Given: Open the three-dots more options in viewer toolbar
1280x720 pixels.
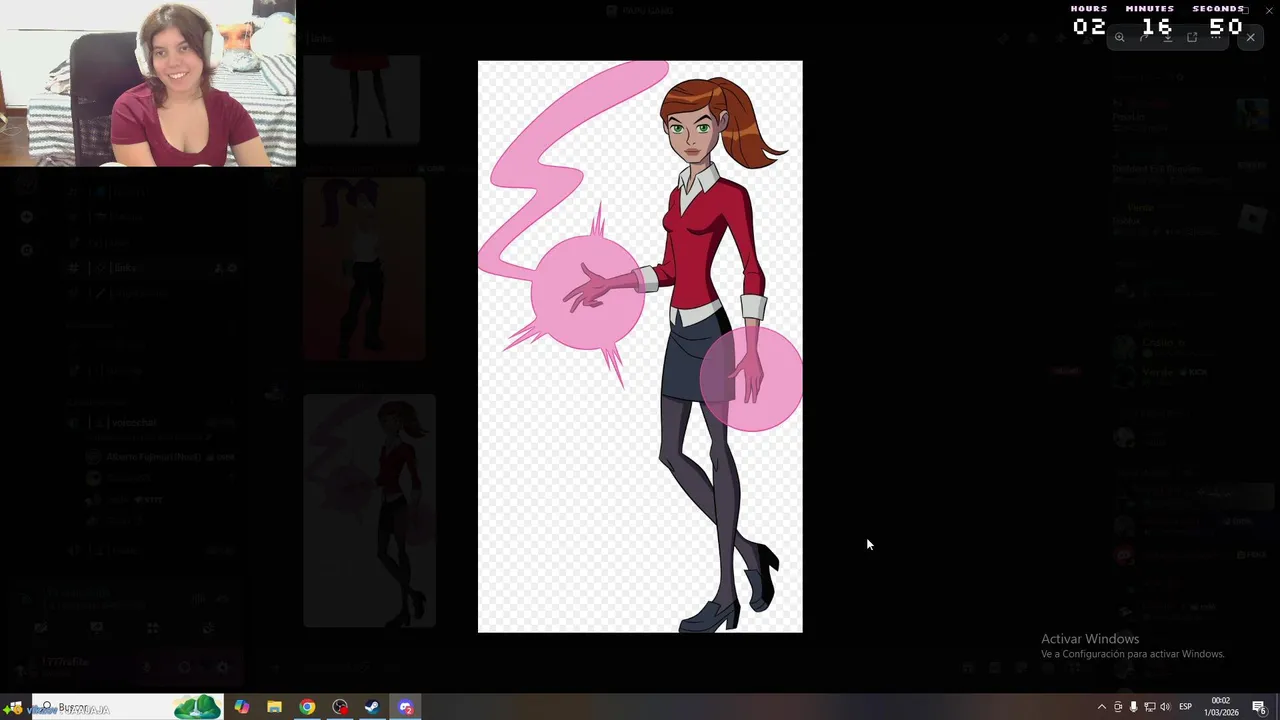Looking at the screenshot, I should coord(1216,37).
